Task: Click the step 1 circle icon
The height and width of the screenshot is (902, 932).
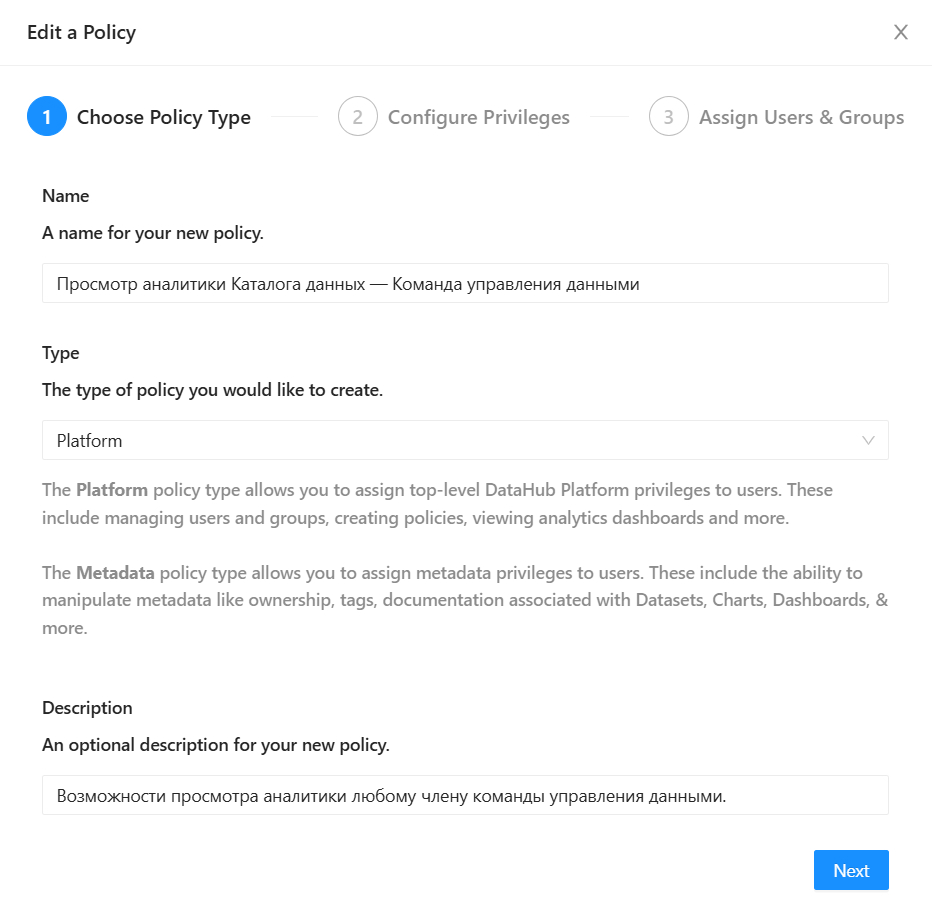Action: point(47,117)
